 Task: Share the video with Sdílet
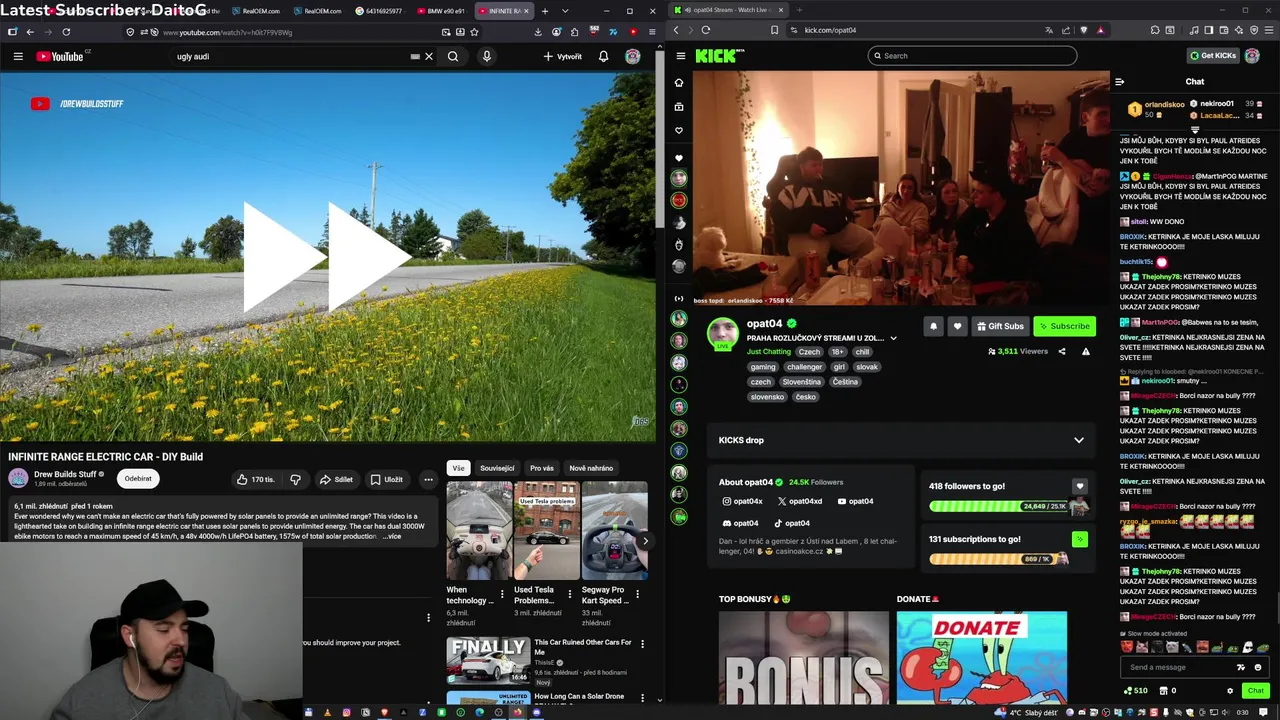[336, 479]
